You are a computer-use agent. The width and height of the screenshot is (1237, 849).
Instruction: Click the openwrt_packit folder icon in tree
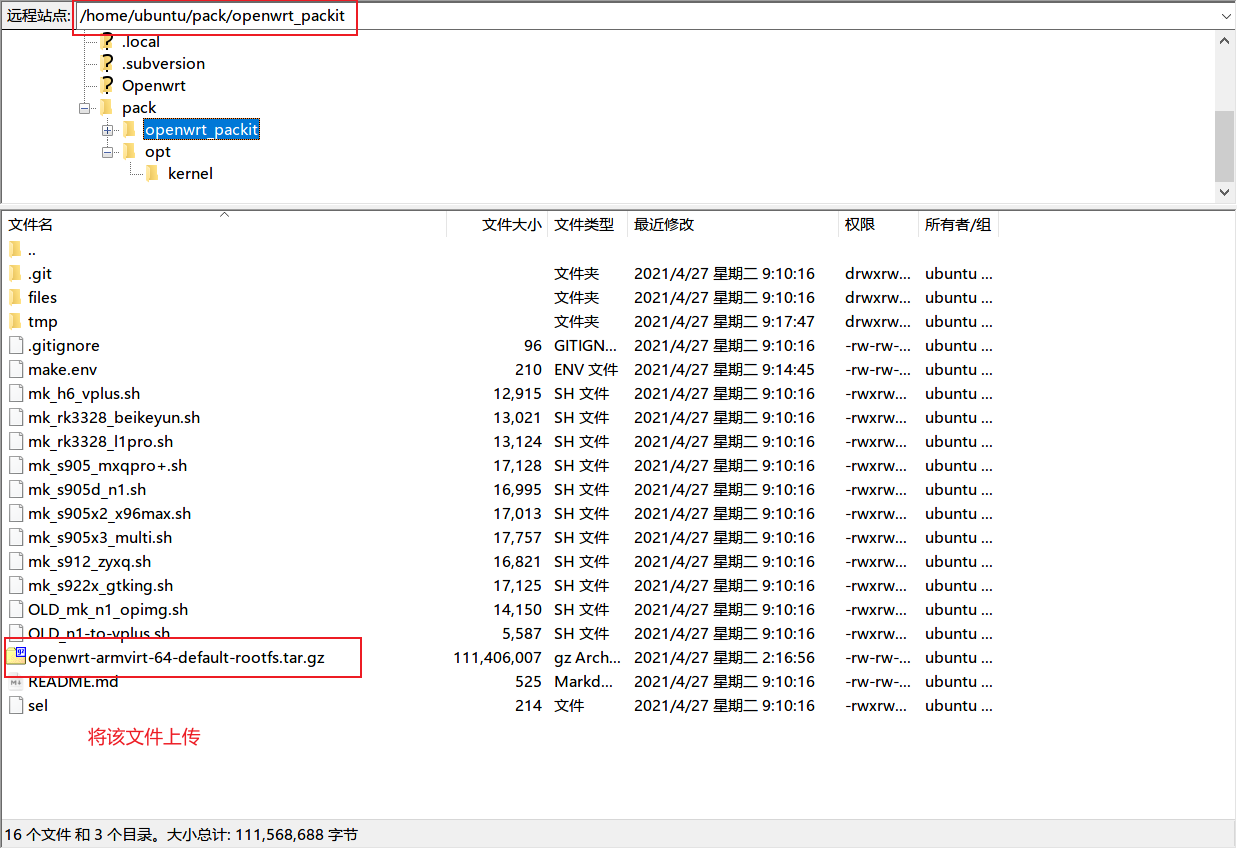coord(129,130)
